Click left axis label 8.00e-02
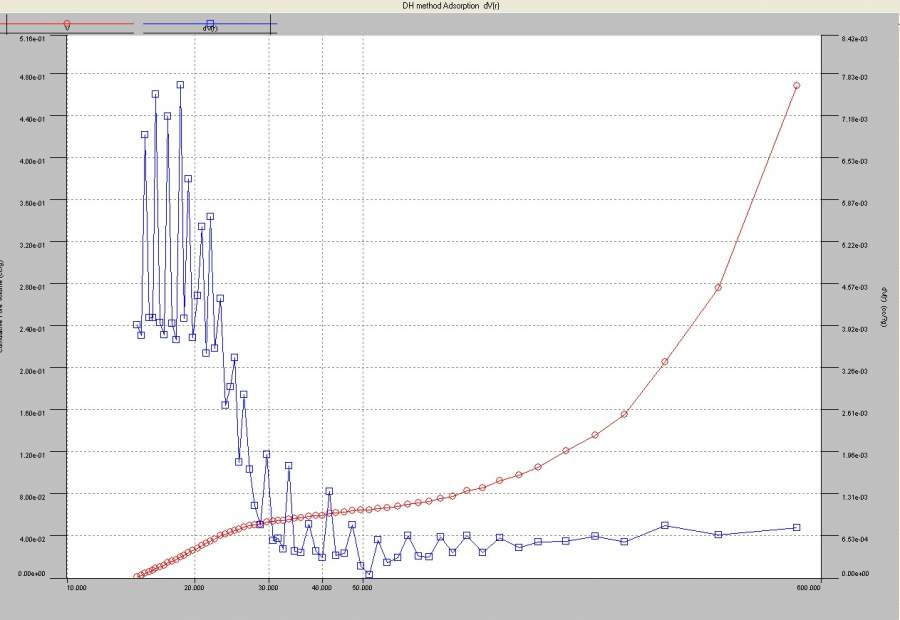 click(x=33, y=497)
